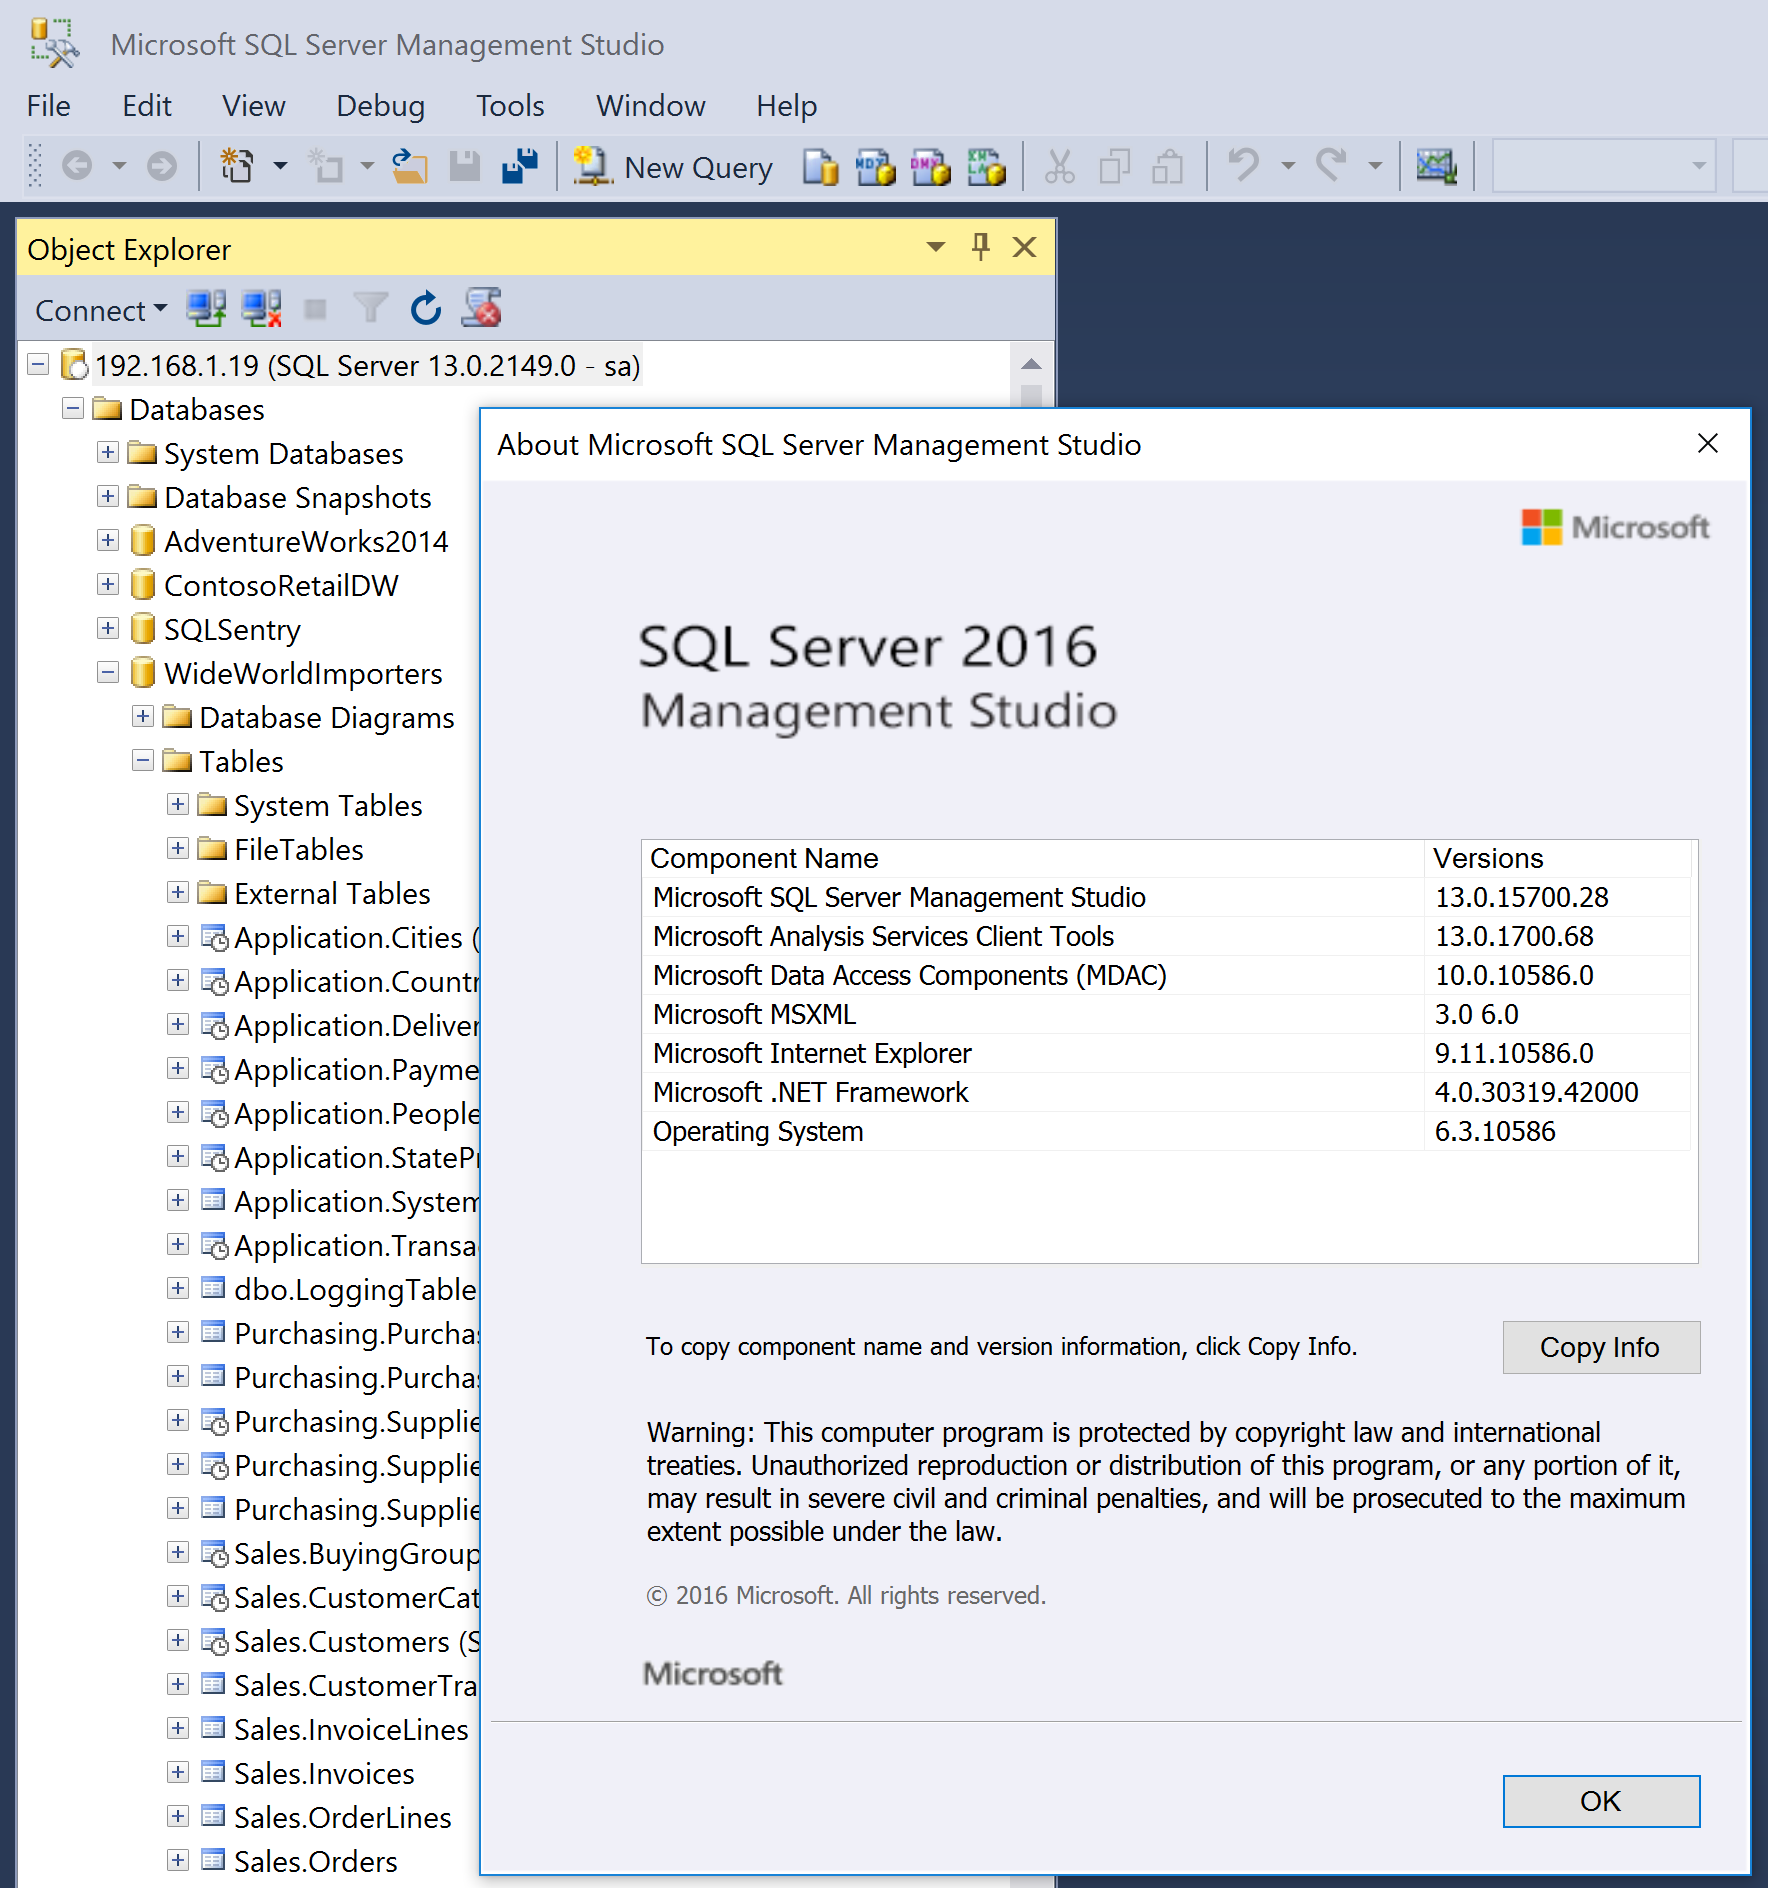Viewport: 1768px width, 1888px height.
Task: Expand the System Databases folder
Action: tap(108, 453)
